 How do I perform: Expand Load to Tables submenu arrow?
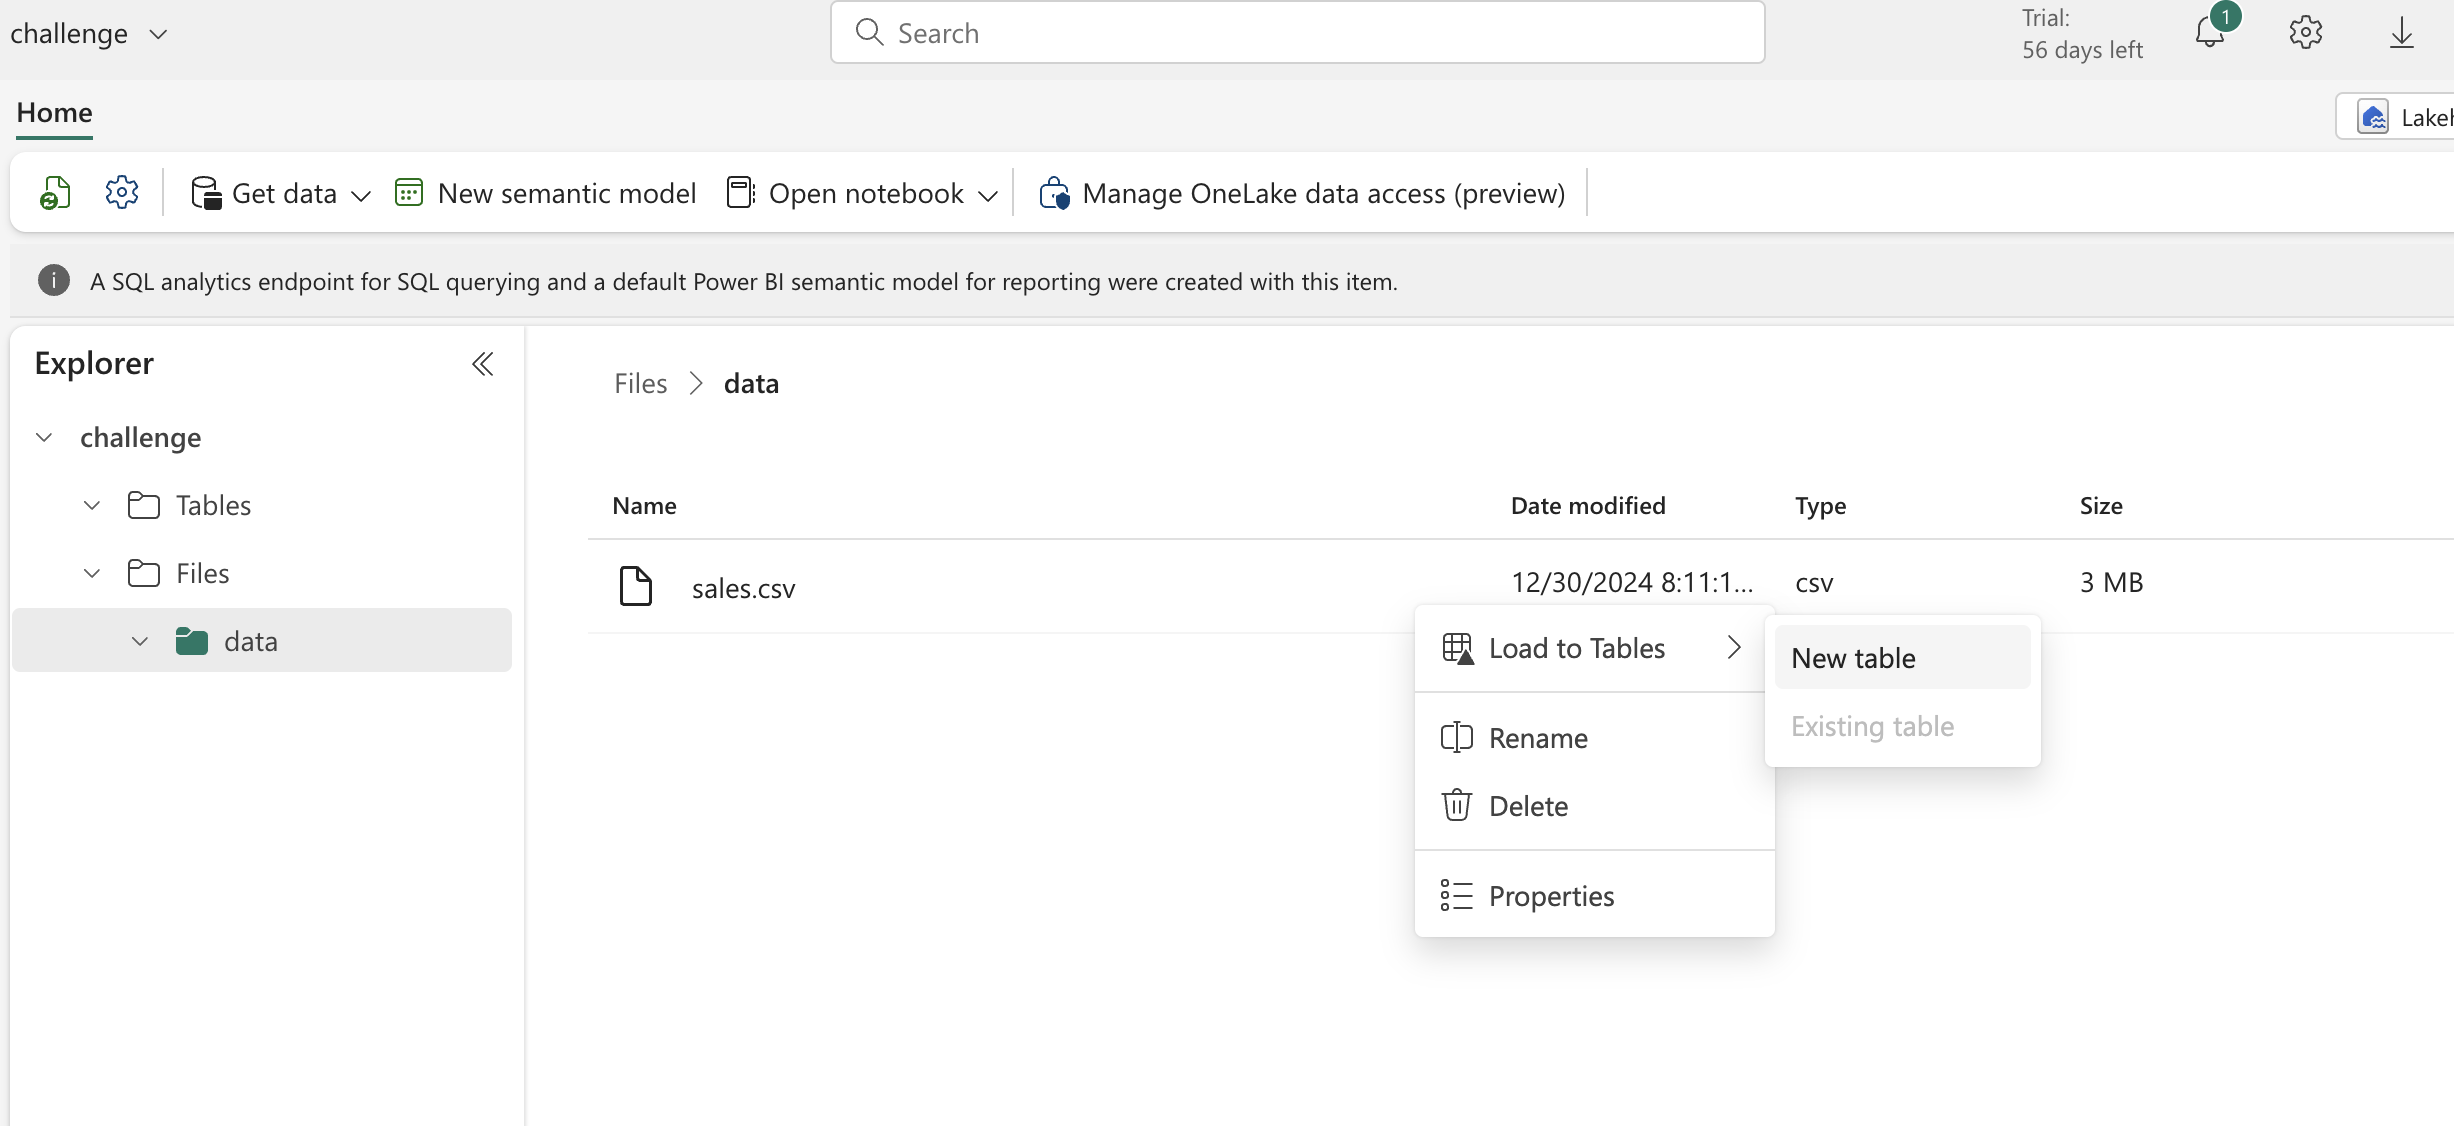coord(1735,648)
